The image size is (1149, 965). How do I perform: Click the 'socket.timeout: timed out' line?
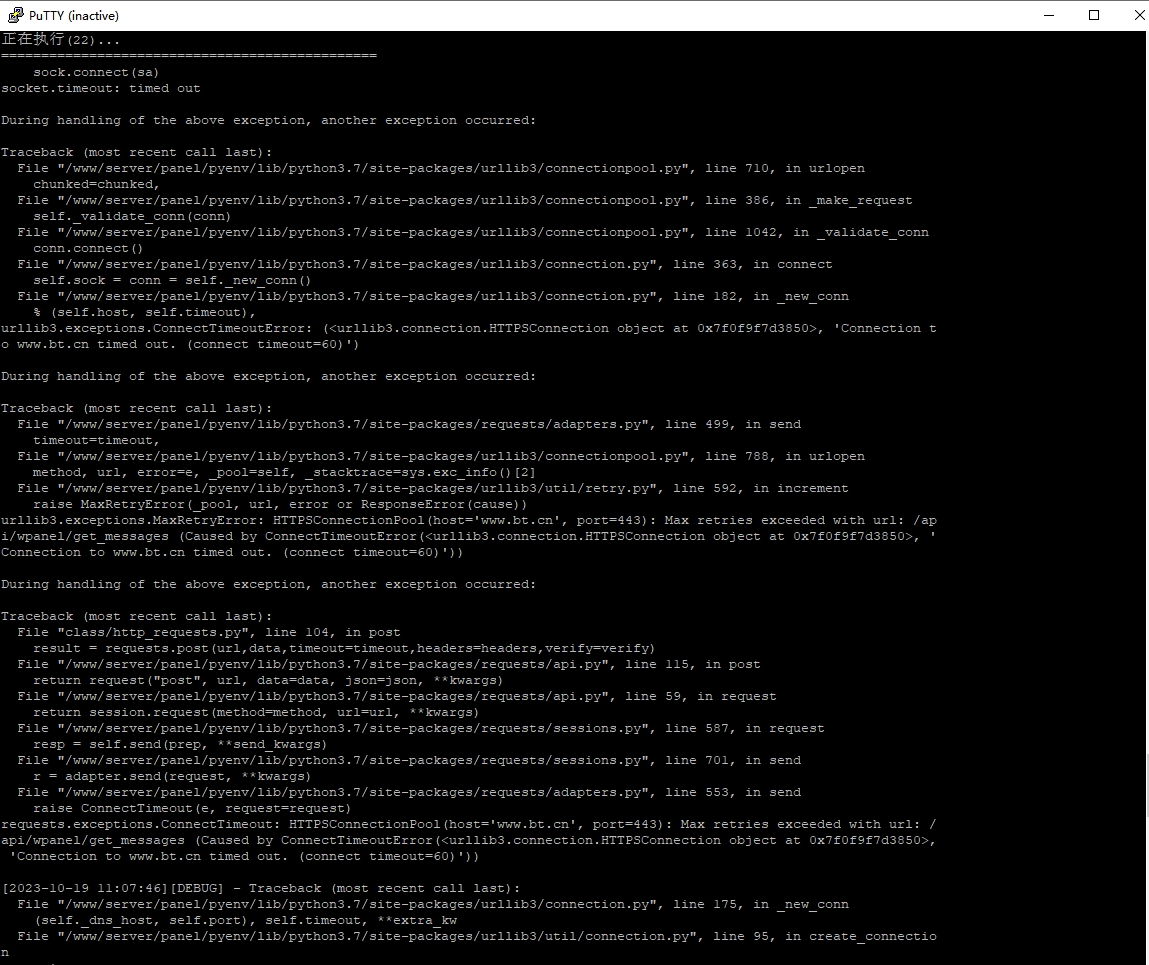tap(100, 88)
